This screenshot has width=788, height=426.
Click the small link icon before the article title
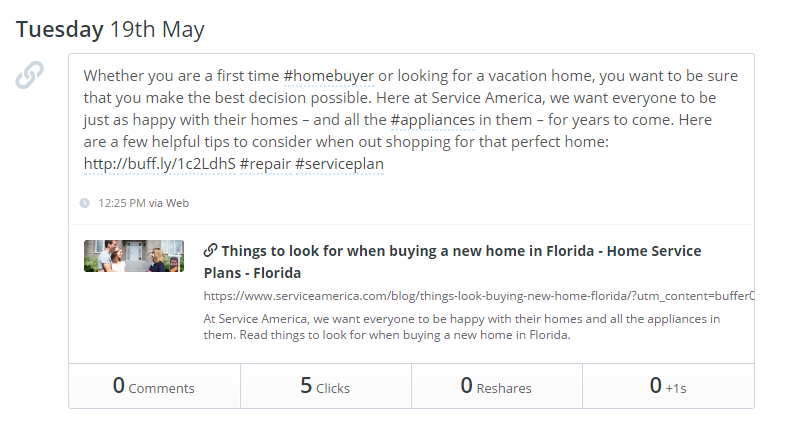tap(210, 251)
